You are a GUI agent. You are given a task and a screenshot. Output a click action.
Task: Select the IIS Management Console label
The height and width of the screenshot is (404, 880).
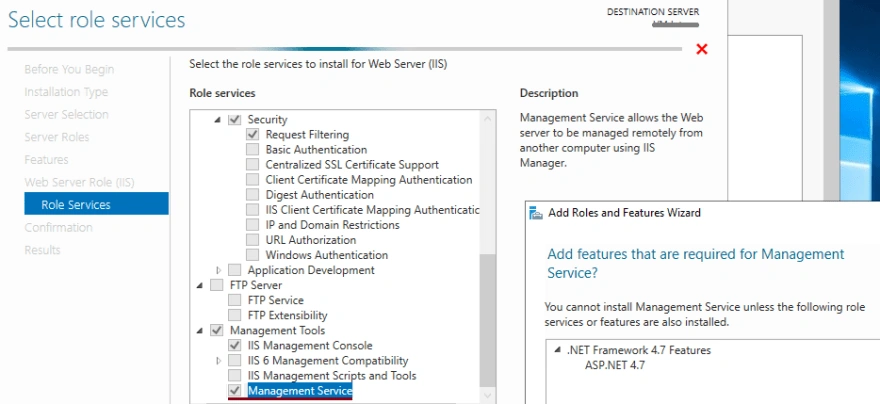(310, 346)
